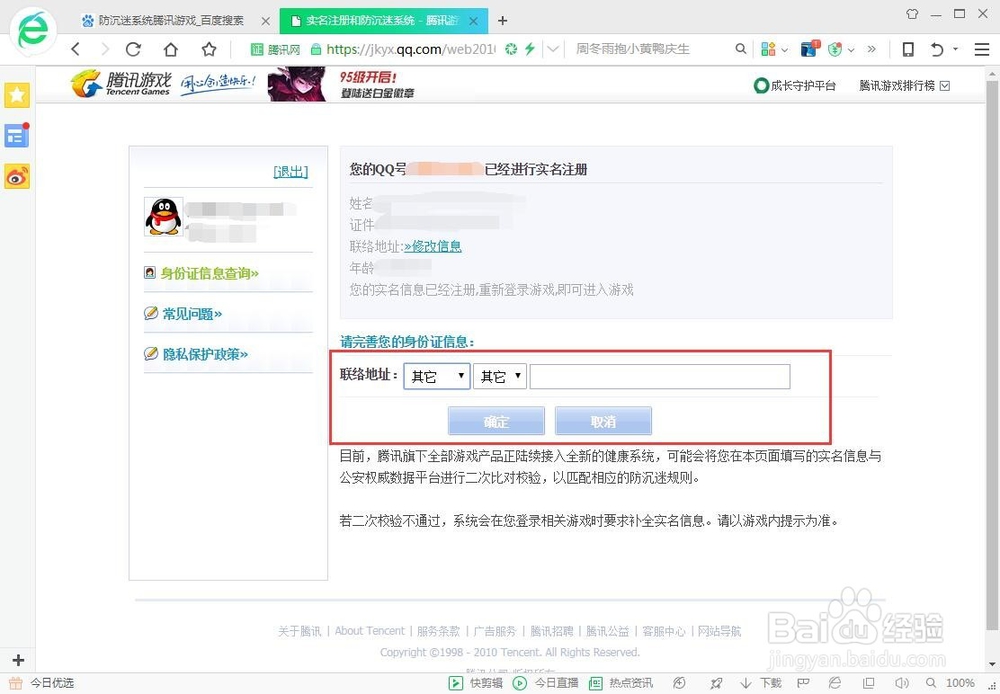Click the rocket accelerator icon in status bar
This screenshot has width=1000, height=694.
pos(717,683)
